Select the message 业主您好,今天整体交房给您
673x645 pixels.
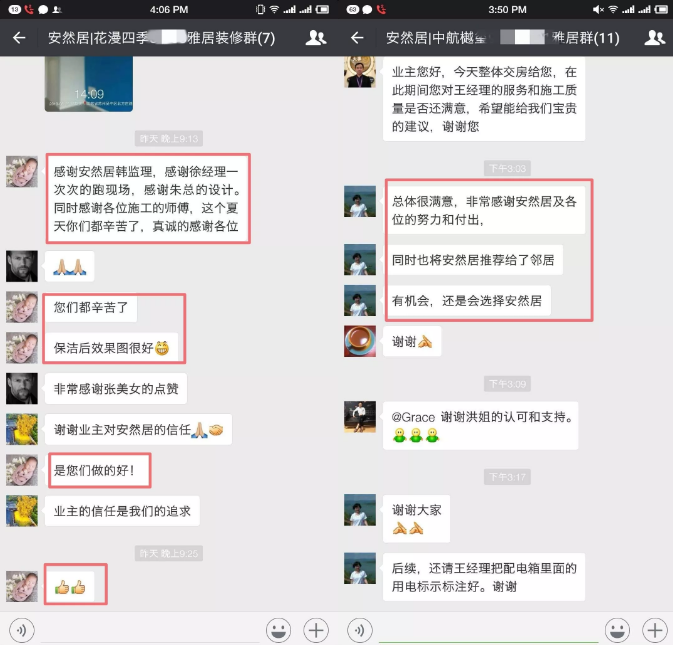(484, 99)
